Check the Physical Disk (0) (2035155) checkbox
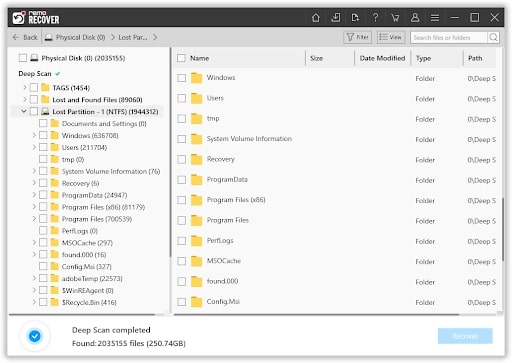Screen dimensions: 512x363 pyautogui.click(x=23, y=58)
